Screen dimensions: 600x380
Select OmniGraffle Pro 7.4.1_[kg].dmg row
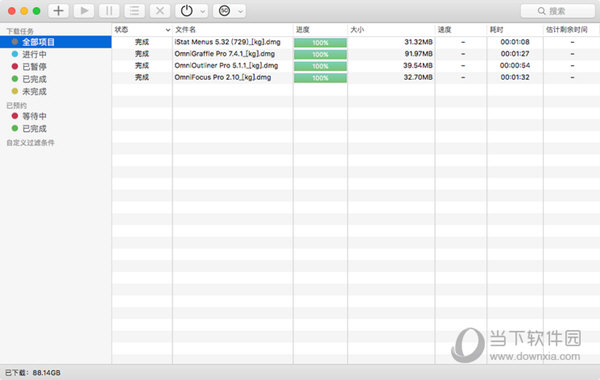click(355, 54)
